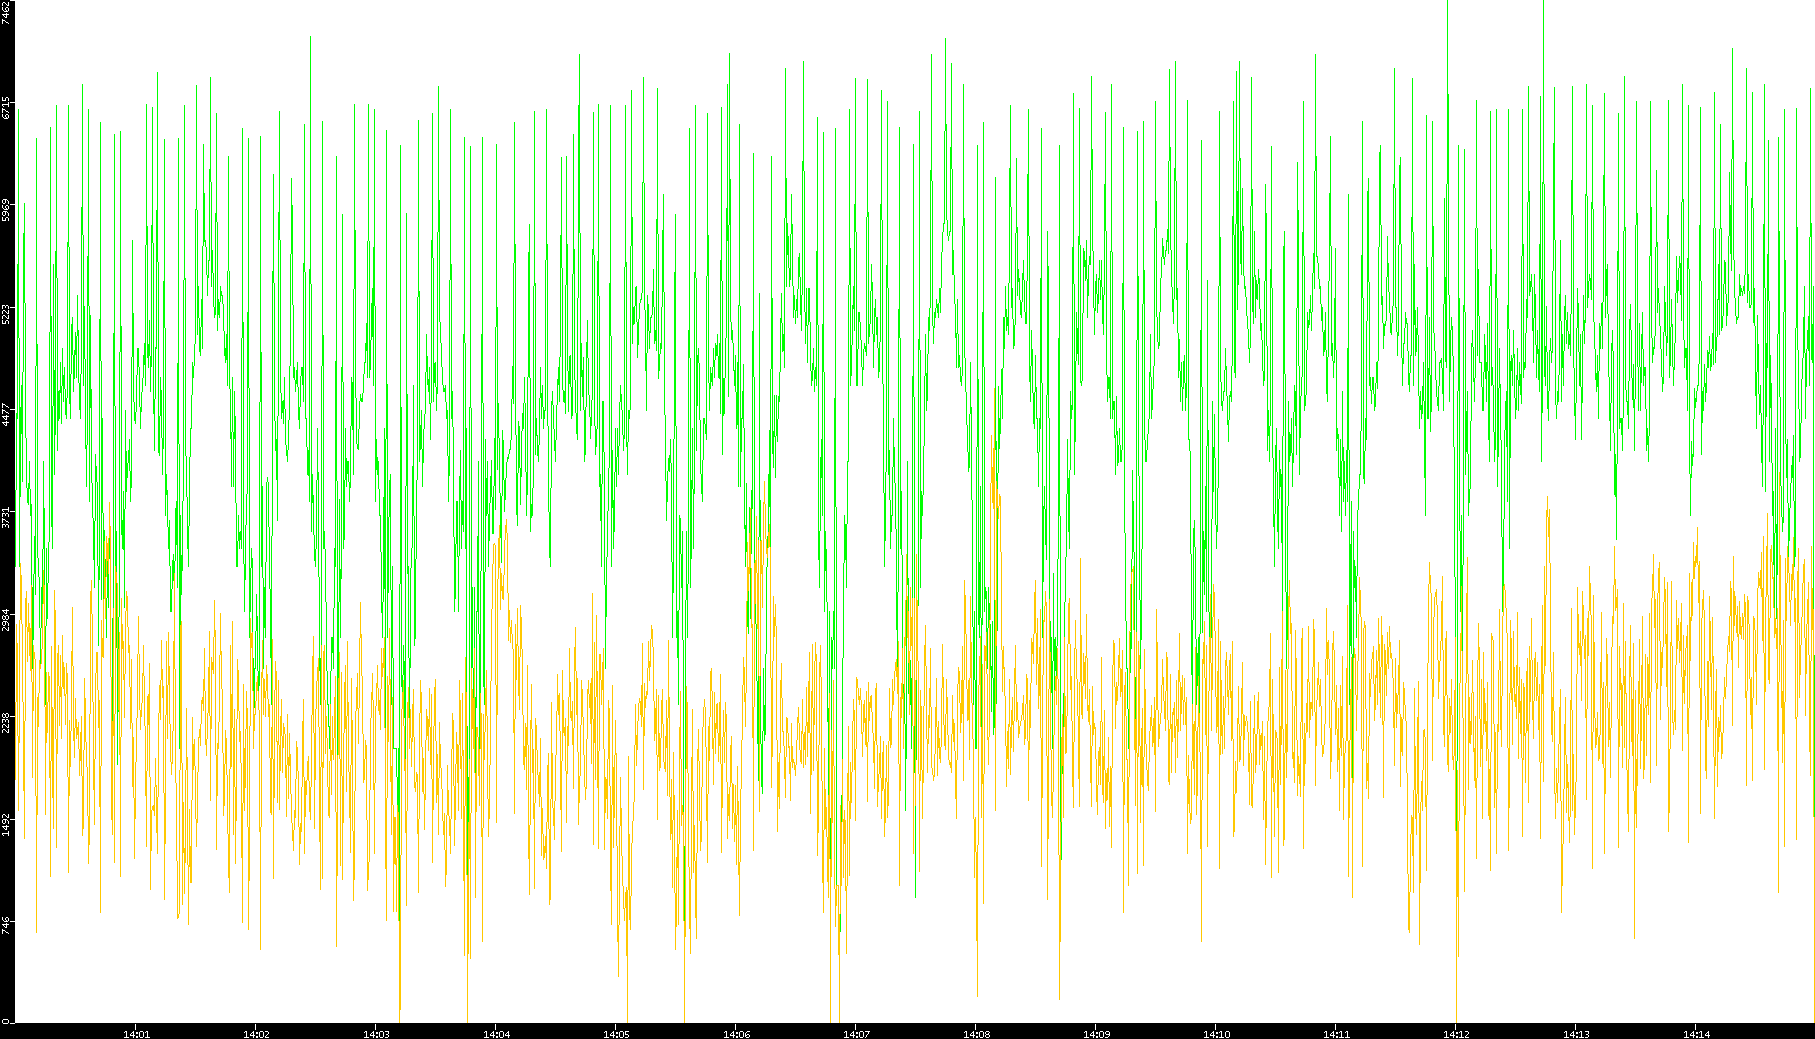1815x1039 pixels.
Task: Select the 14:01 time label
Action: pos(136,1033)
